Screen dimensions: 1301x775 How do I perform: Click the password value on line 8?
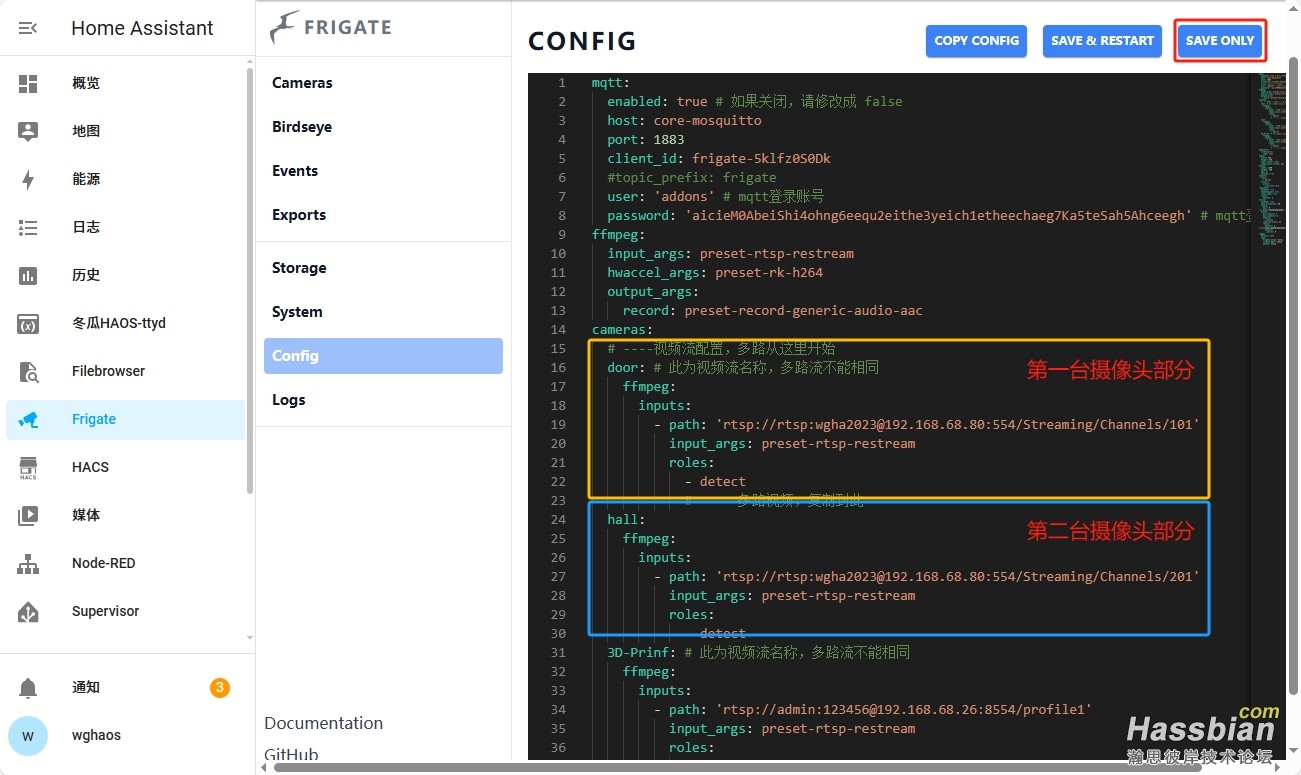point(937,216)
